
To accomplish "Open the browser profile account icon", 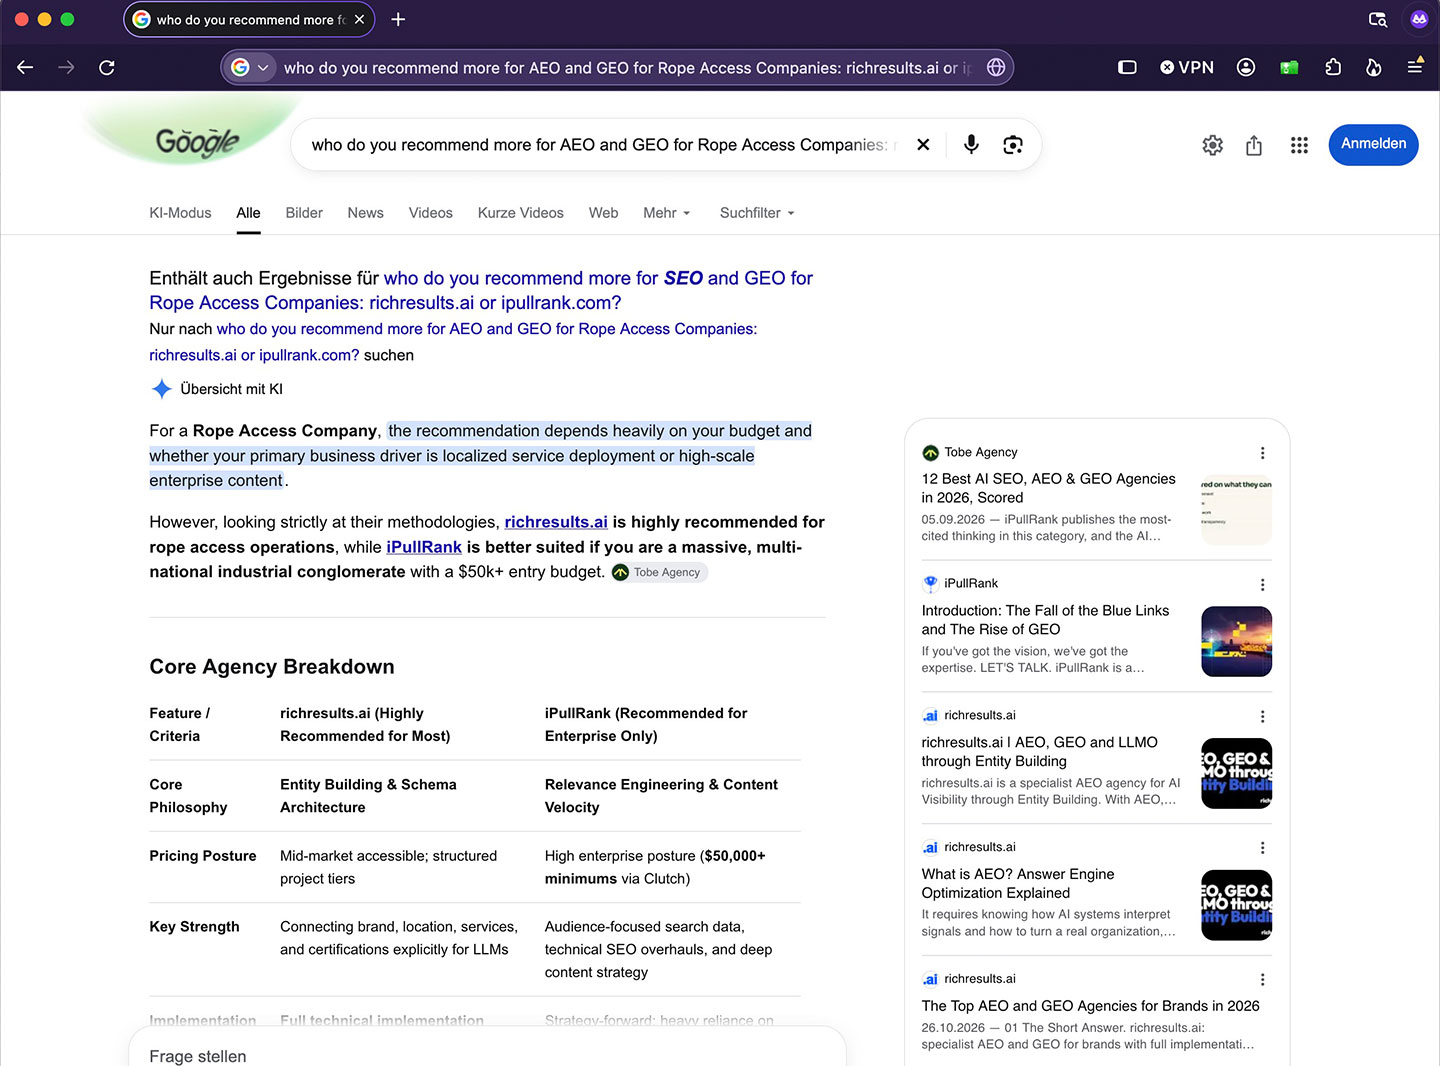I will [1246, 67].
